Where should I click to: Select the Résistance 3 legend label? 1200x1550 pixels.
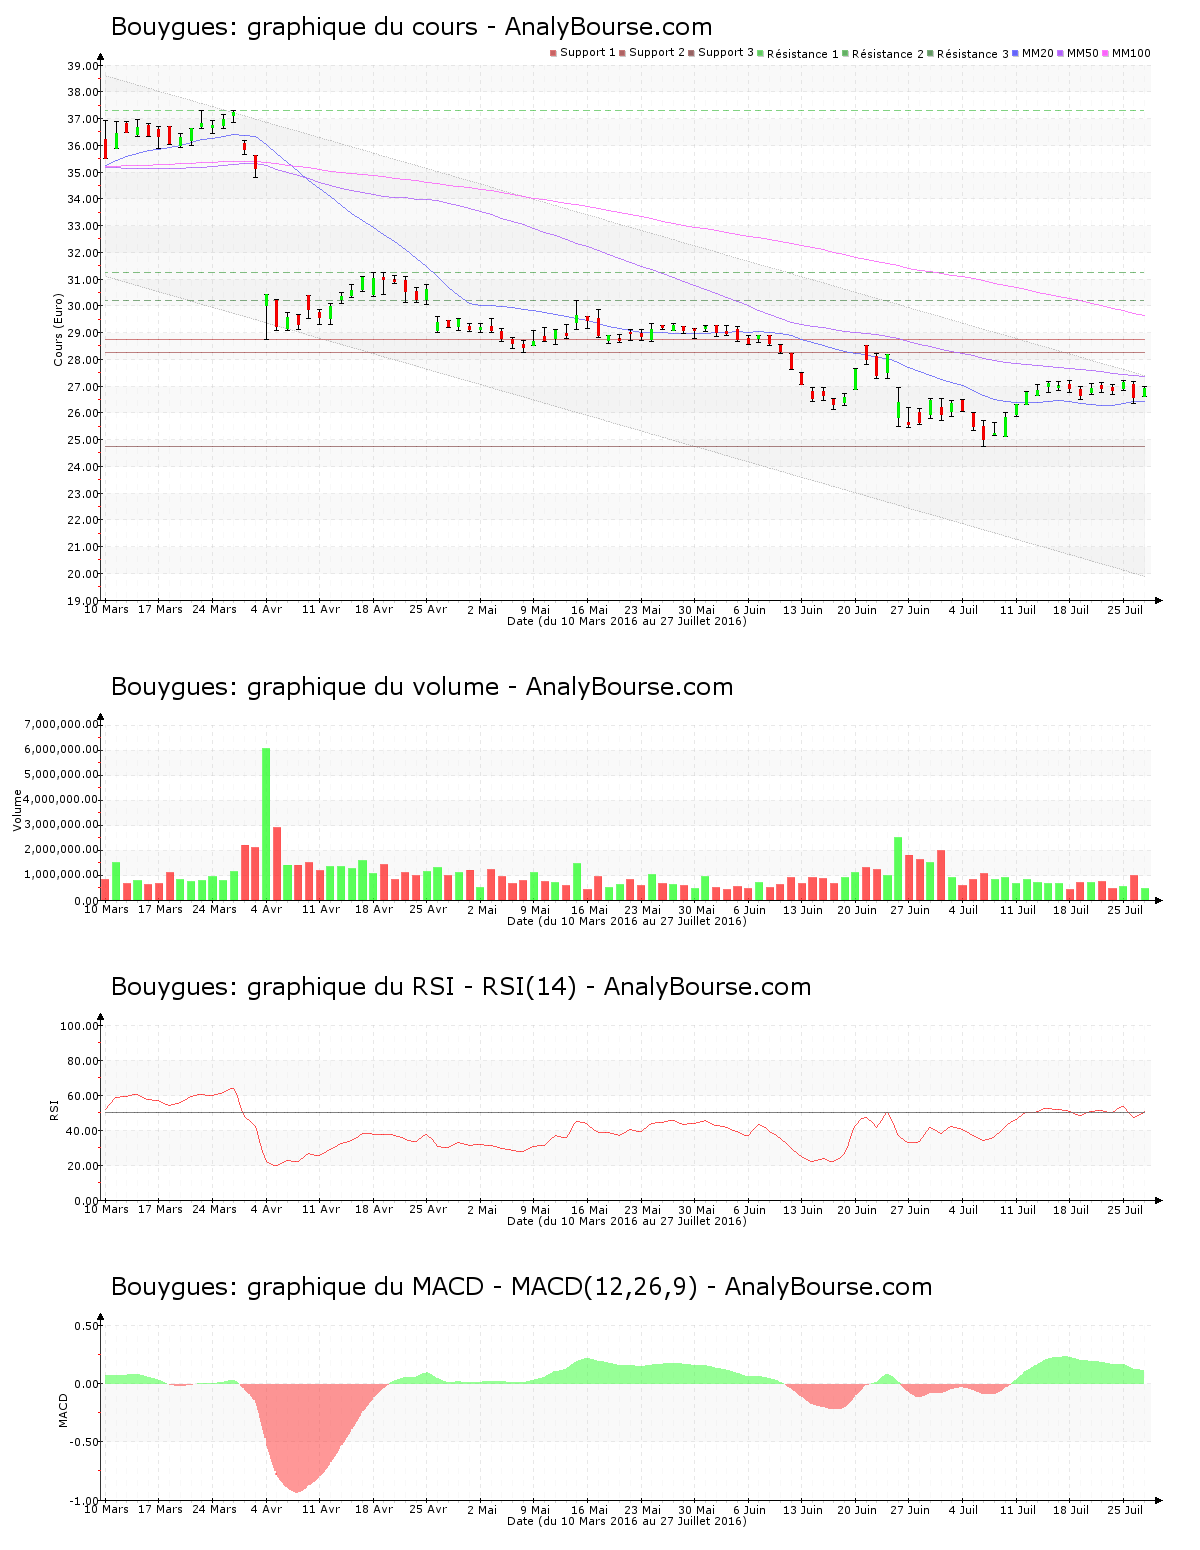pyautogui.click(x=973, y=54)
